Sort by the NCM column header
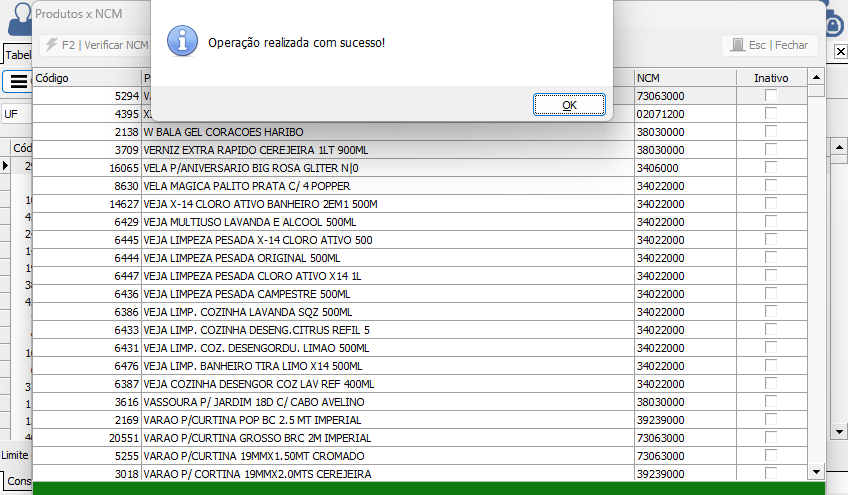Image resolution: width=848 pixels, height=495 pixels. click(685, 78)
